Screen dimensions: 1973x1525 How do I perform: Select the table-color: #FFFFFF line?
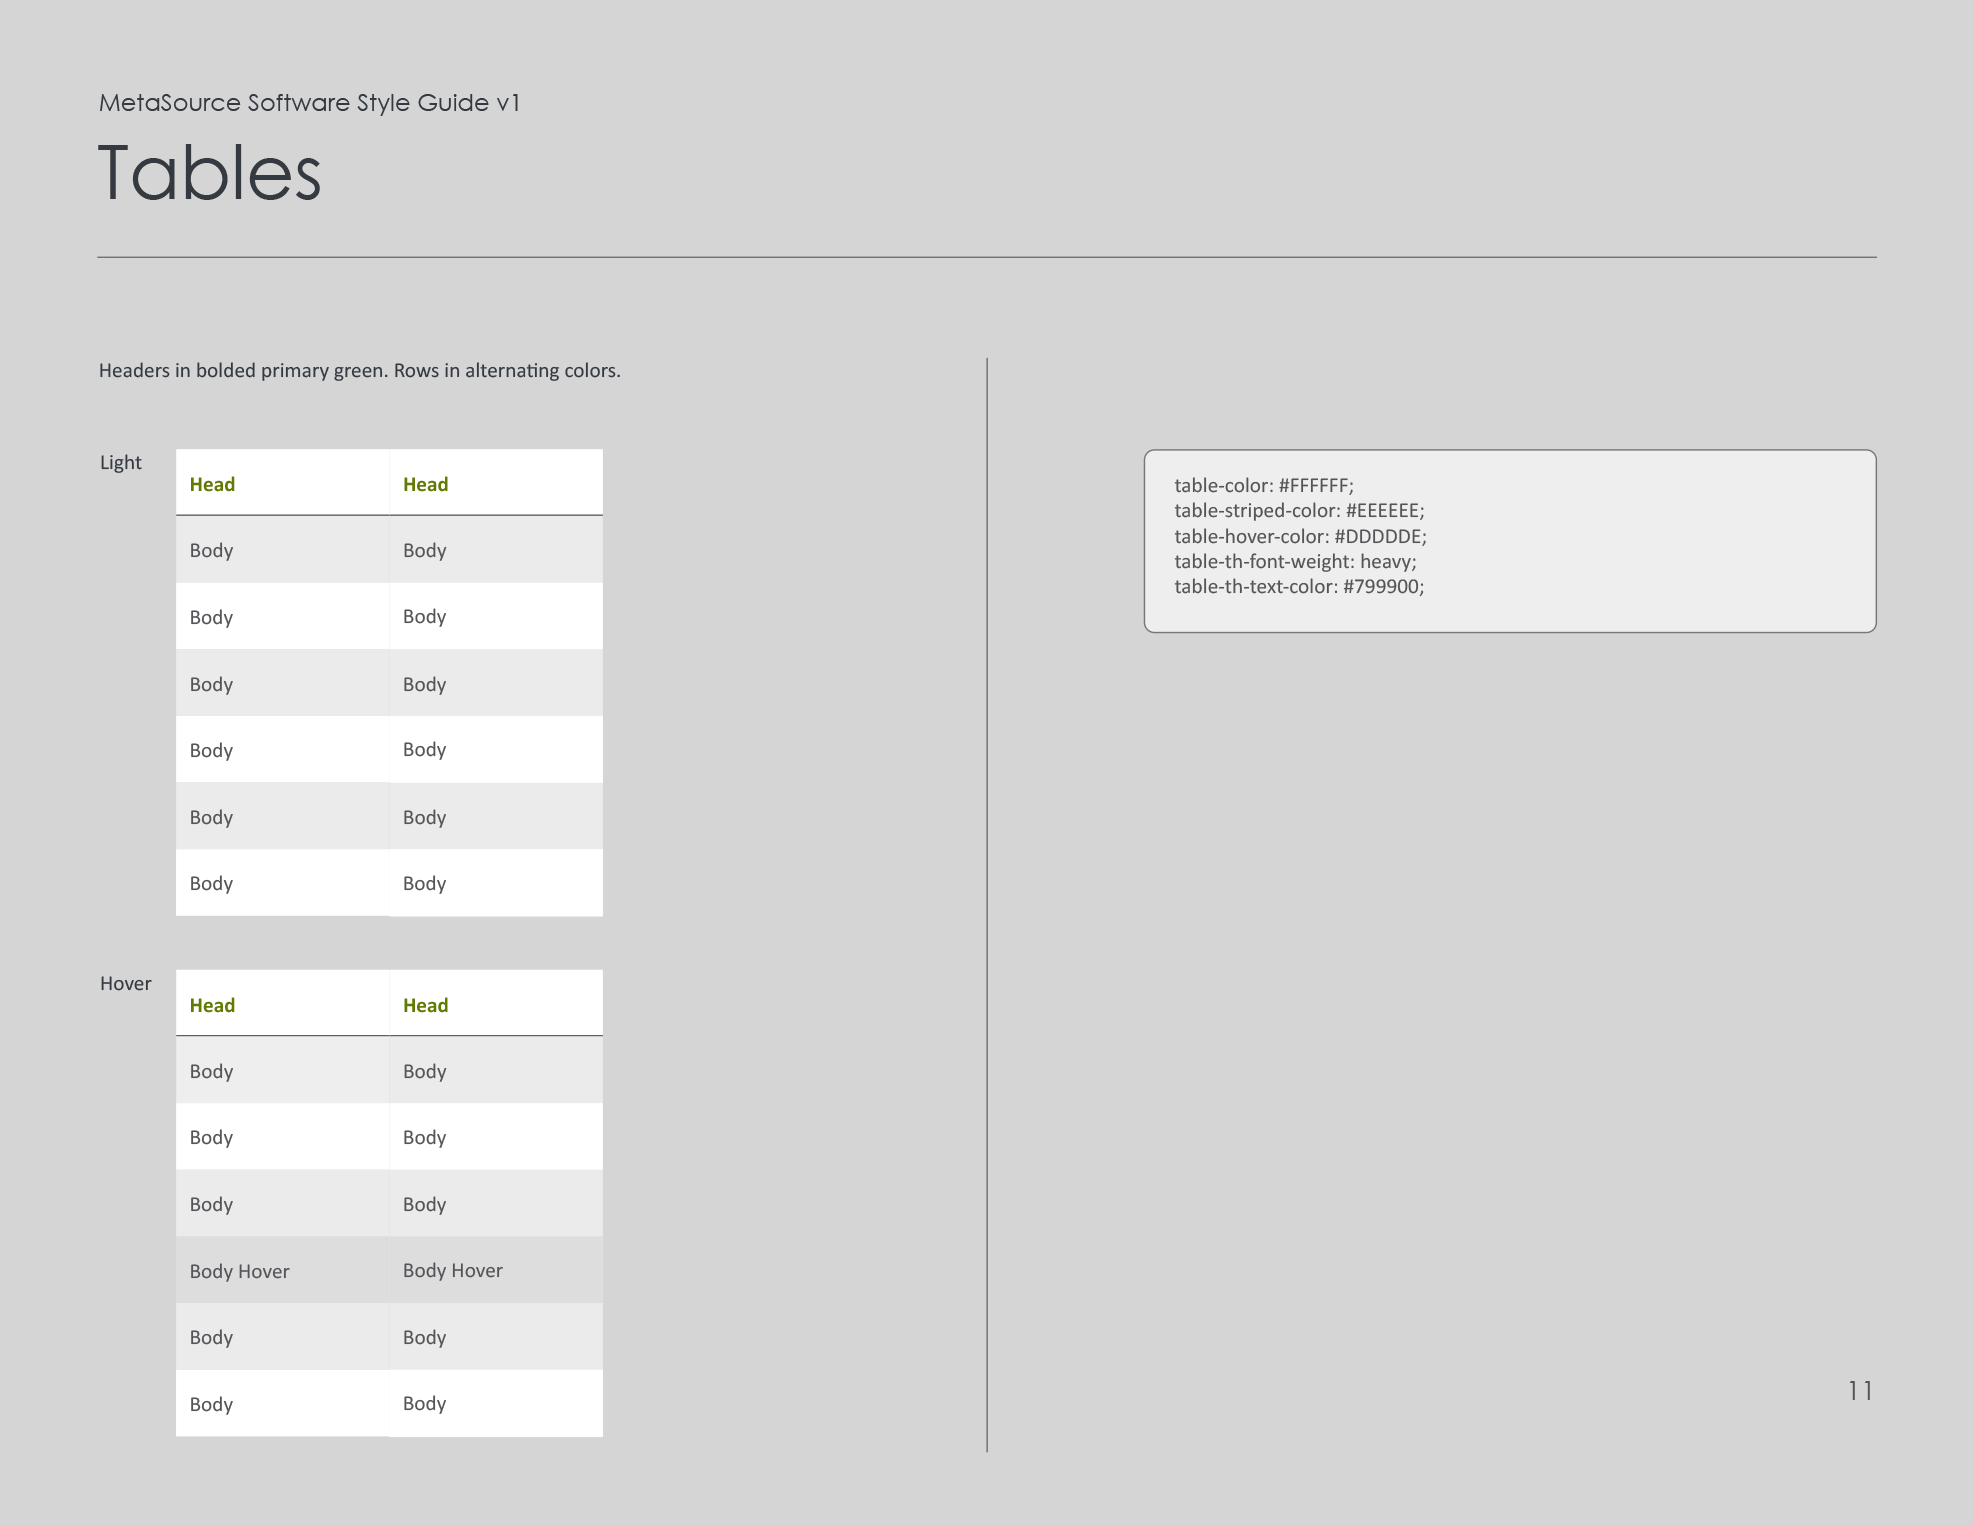1264,485
